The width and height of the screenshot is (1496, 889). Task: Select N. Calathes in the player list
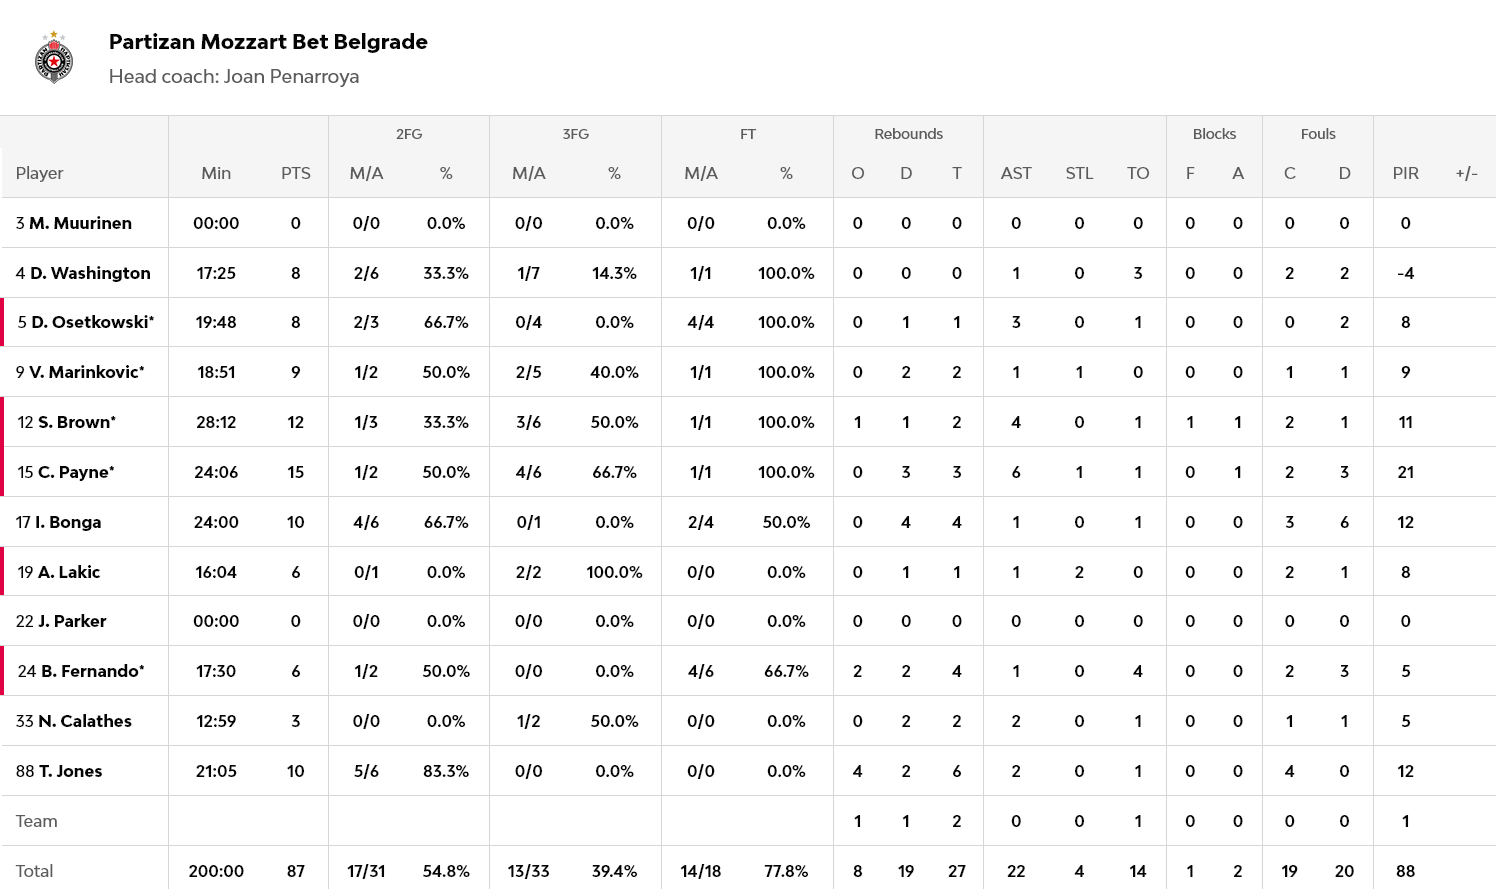coord(84,721)
